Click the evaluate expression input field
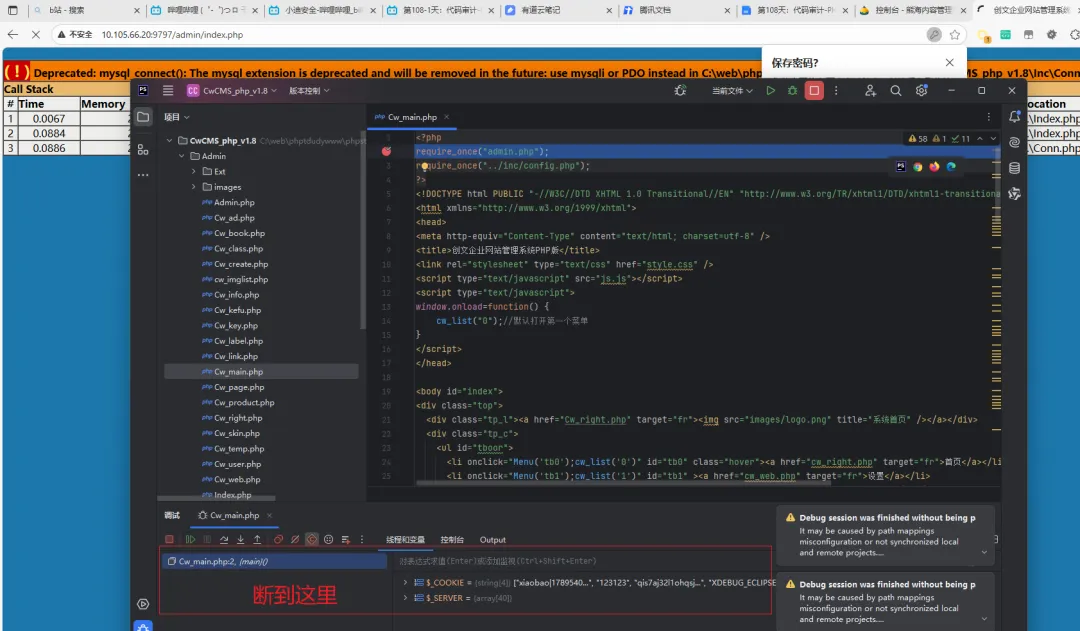Screen dimensions: 1080x631 point(585,561)
